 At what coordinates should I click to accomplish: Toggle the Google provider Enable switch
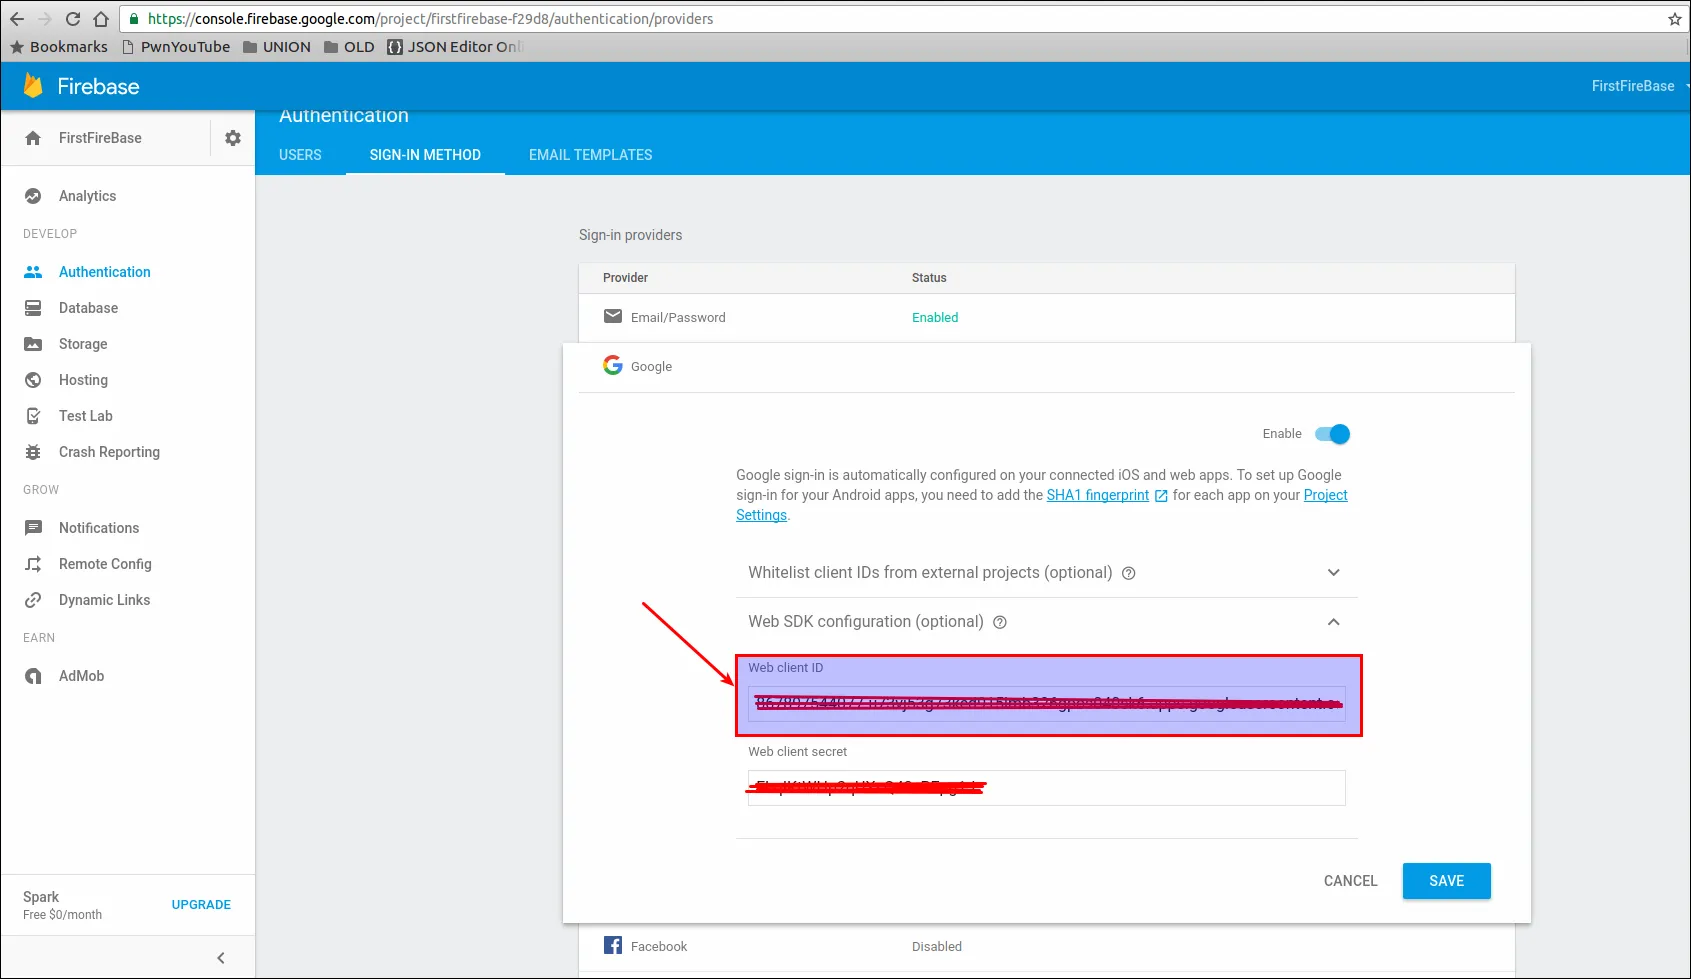[1332, 434]
